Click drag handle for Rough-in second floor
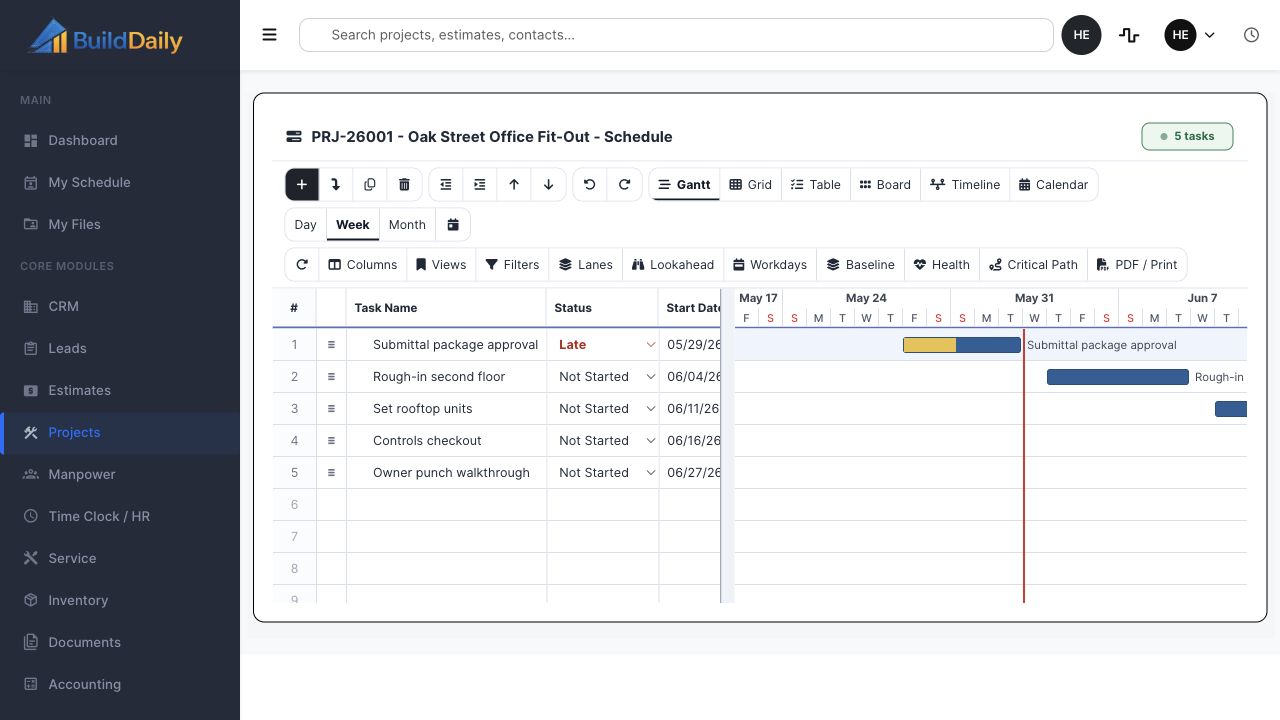1280x720 pixels. click(x=331, y=377)
